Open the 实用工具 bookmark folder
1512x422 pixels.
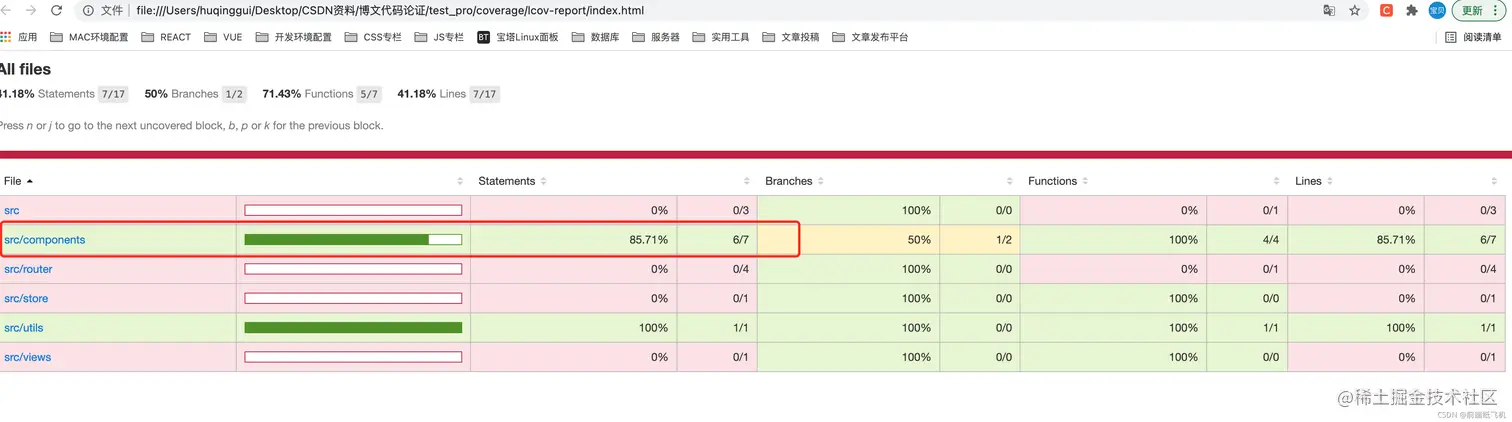721,37
